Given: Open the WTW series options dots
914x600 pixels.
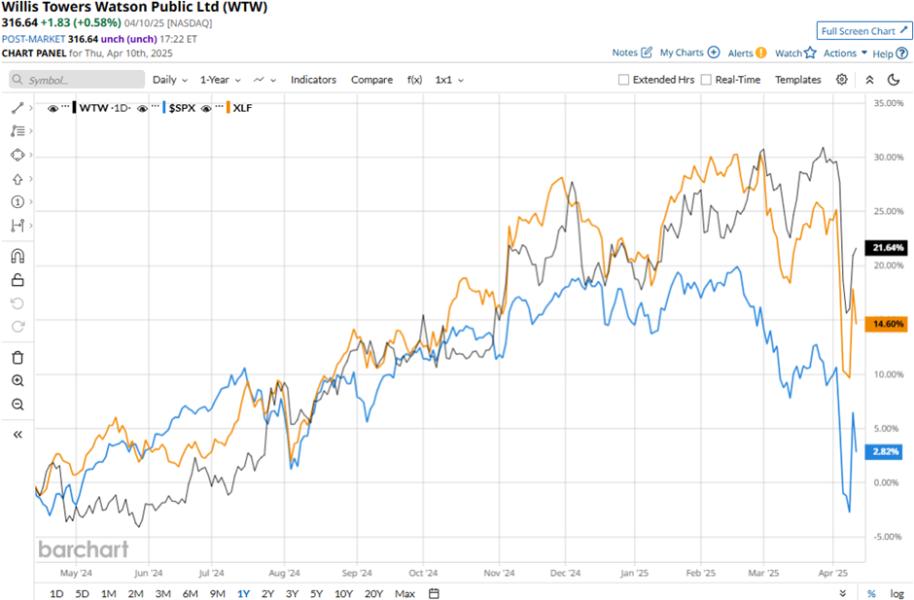Looking at the screenshot, I should (65, 107).
